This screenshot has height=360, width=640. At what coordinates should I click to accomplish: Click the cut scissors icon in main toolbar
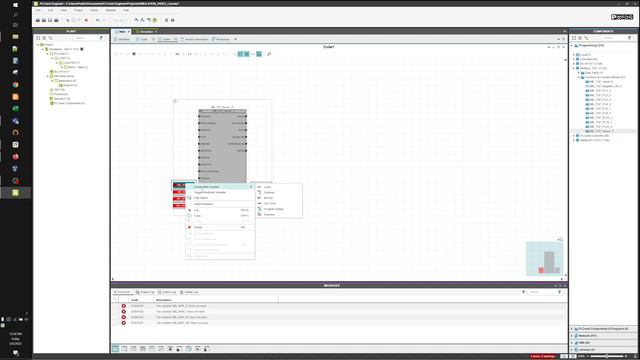(67, 20)
